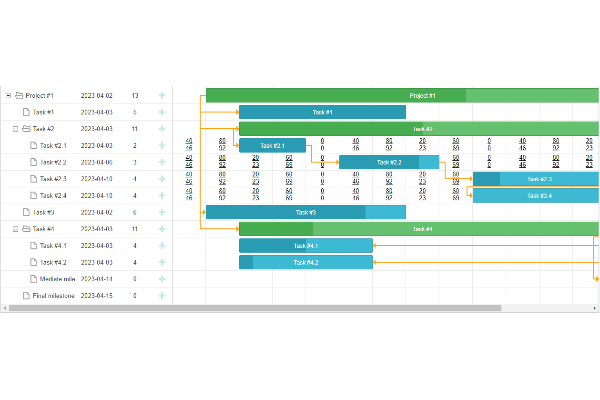This screenshot has height=400, width=600.
Task: Collapse the Task #4 group
Action: 16,229
